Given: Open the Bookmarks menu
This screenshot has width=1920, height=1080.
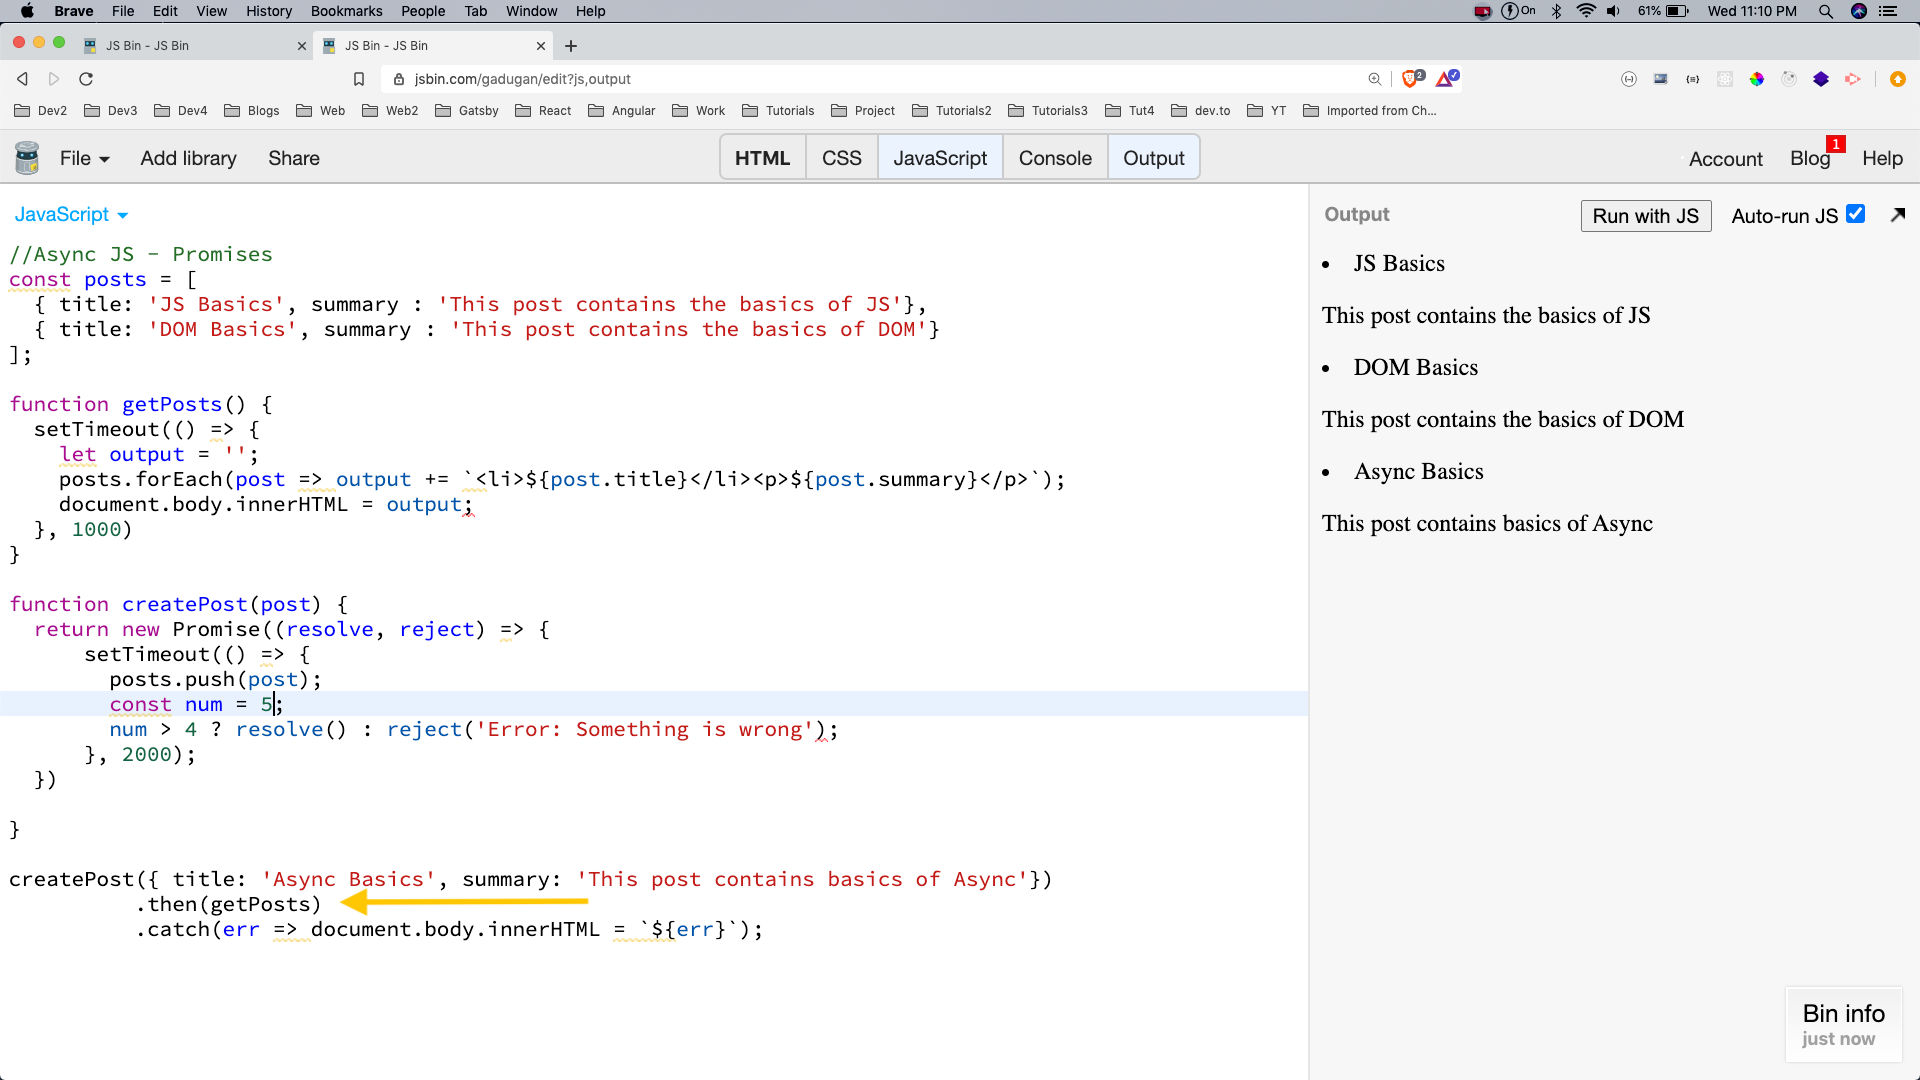Looking at the screenshot, I should tap(346, 11).
